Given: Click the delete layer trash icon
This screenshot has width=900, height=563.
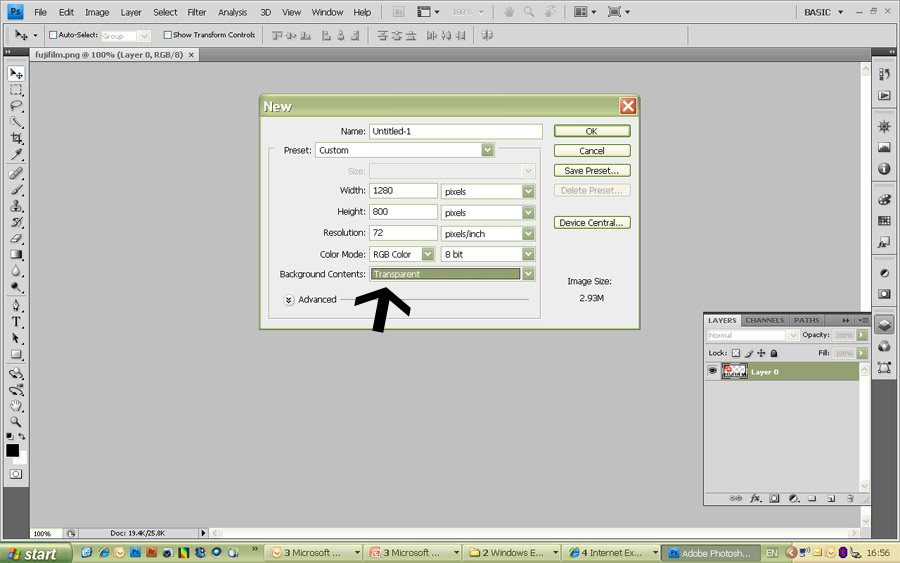Looking at the screenshot, I should click(x=849, y=498).
